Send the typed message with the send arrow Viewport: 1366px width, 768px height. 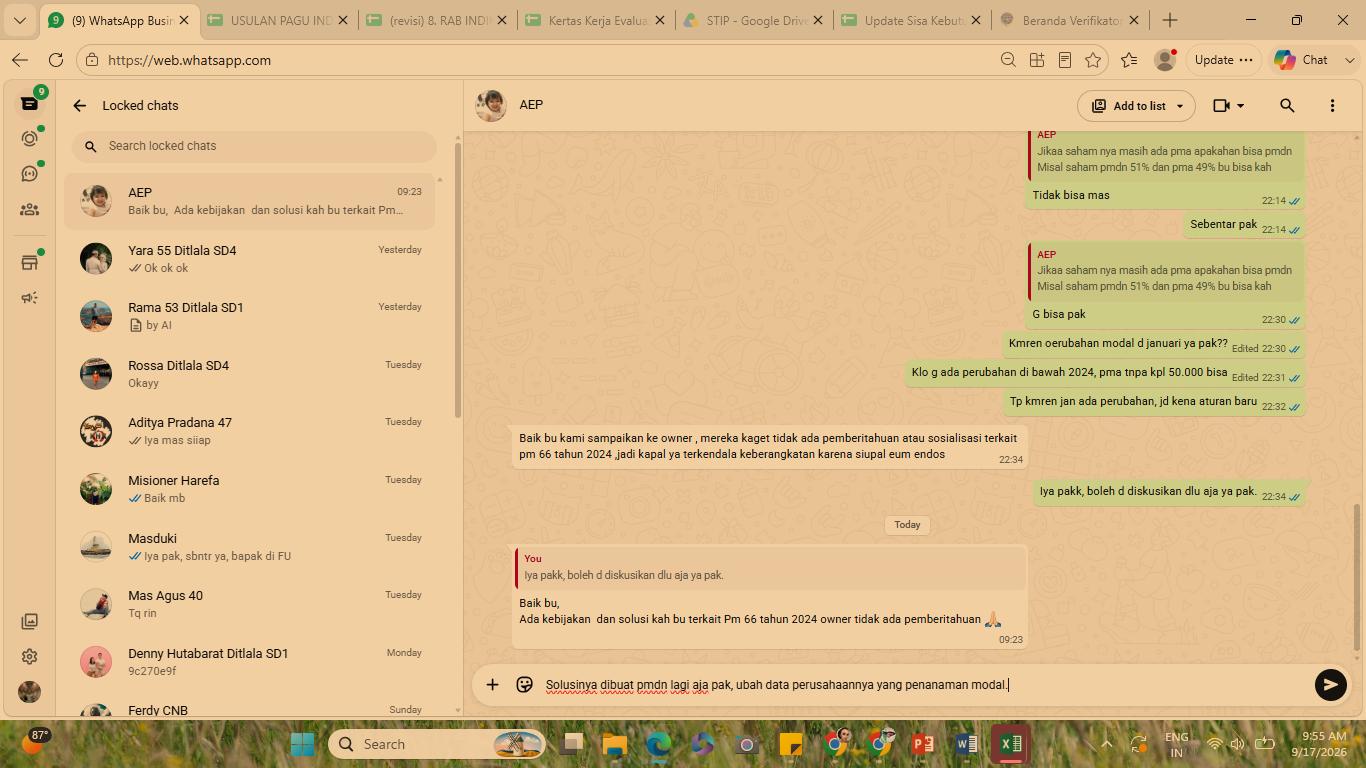click(1330, 685)
